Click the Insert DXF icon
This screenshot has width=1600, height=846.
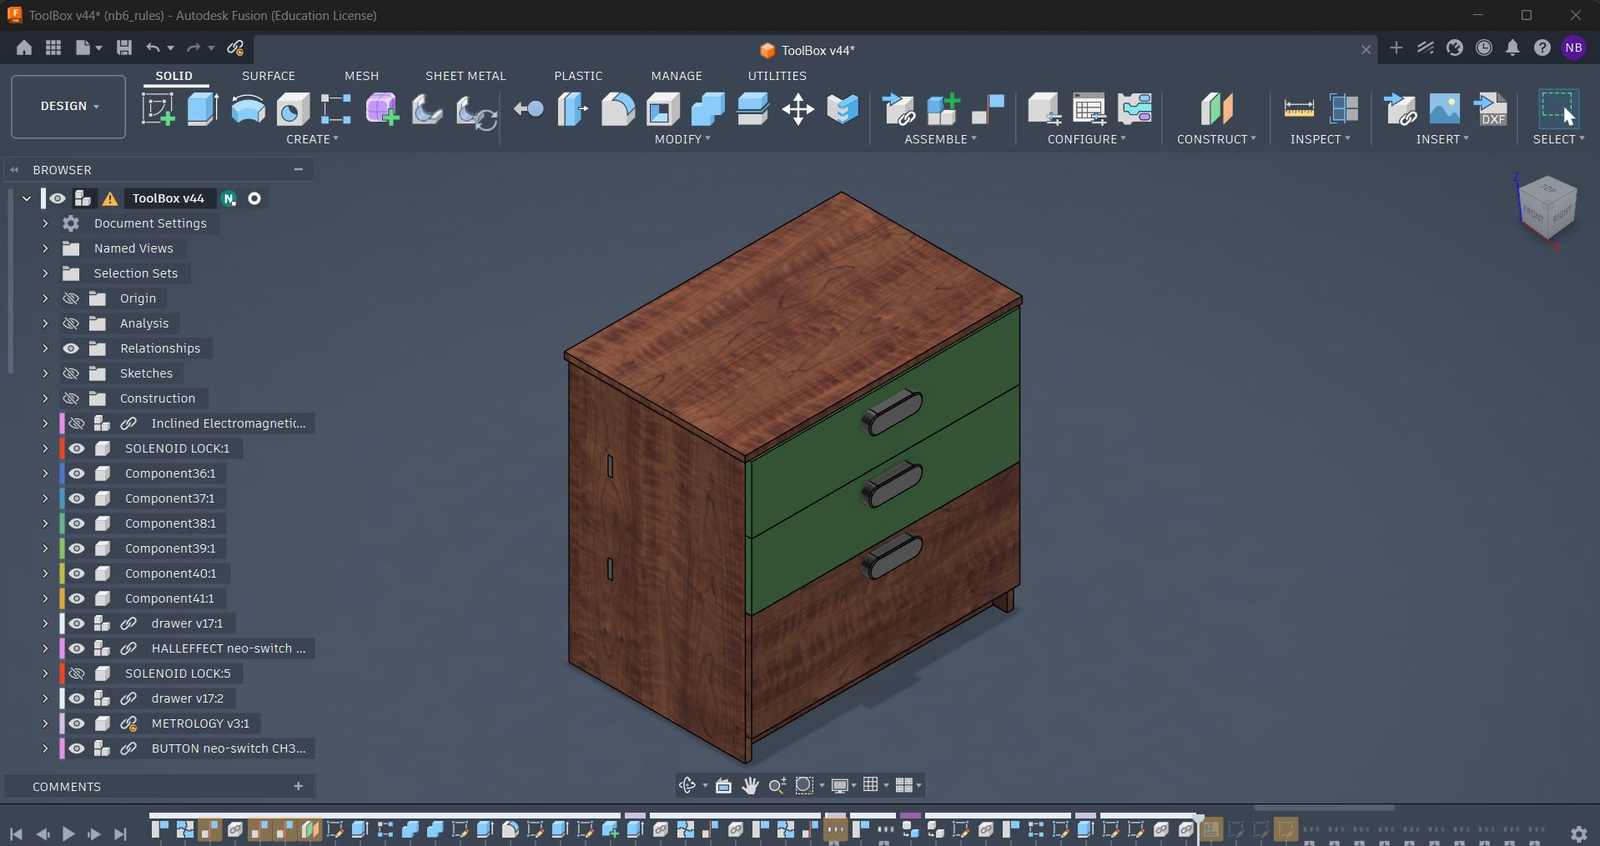click(x=1490, y=109)
